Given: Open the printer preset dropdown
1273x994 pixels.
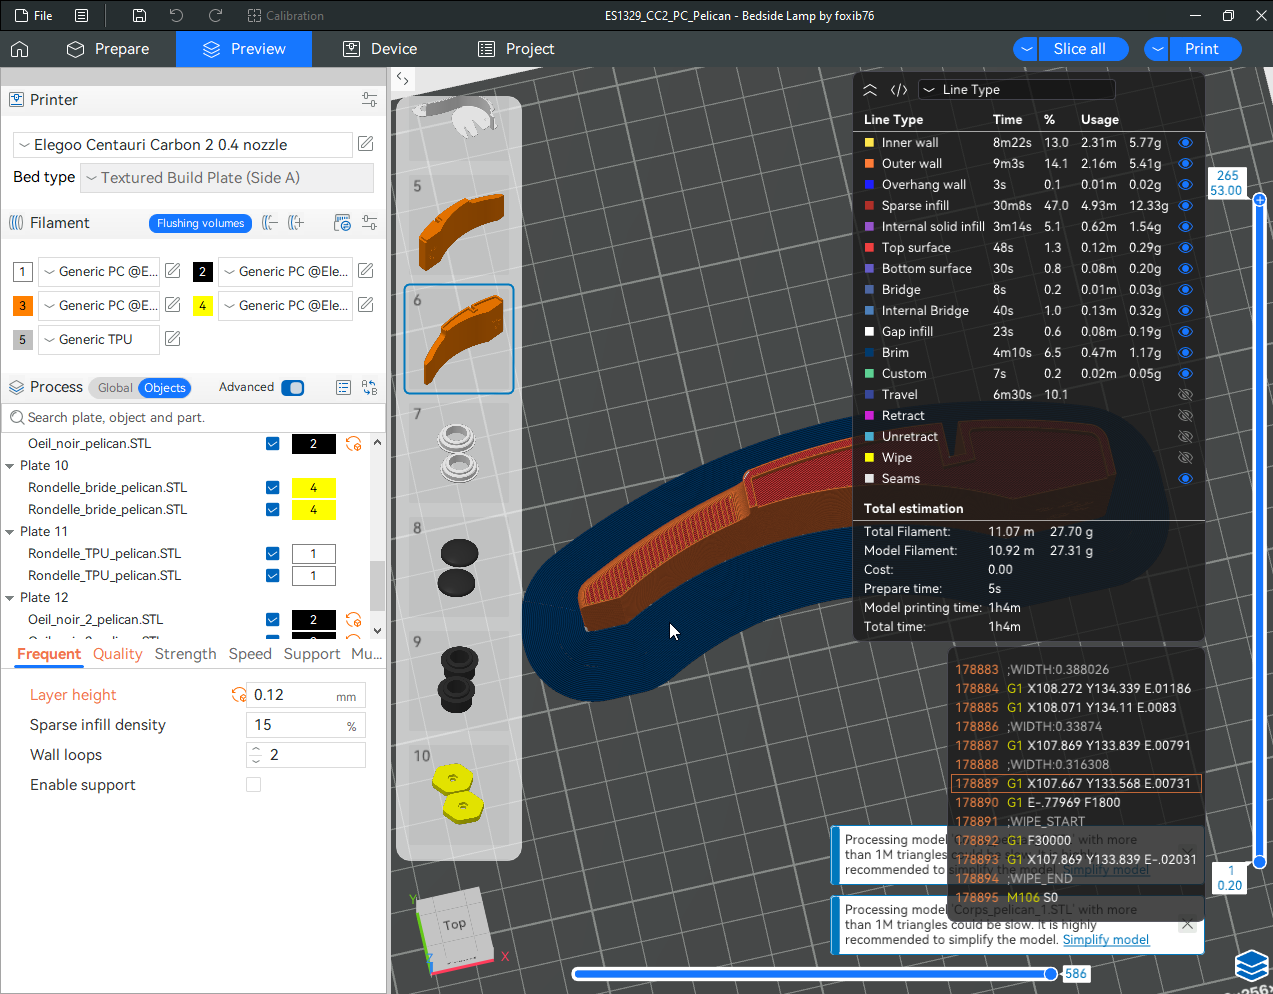Looking at the screenshot, I should point(182,145).
